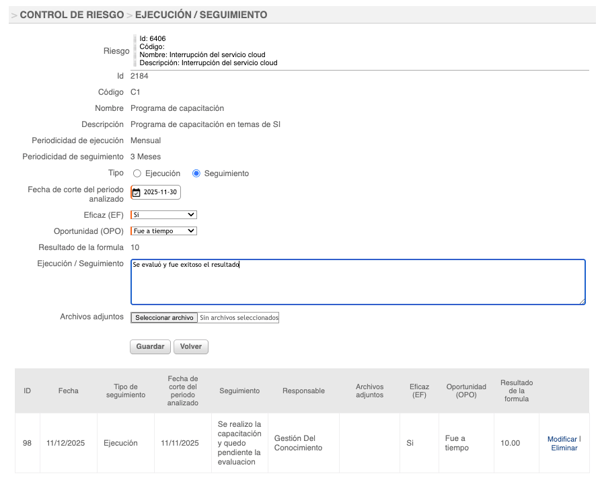600x486 pixels.
Task: Save the form with Guardar
Action: 150,346
